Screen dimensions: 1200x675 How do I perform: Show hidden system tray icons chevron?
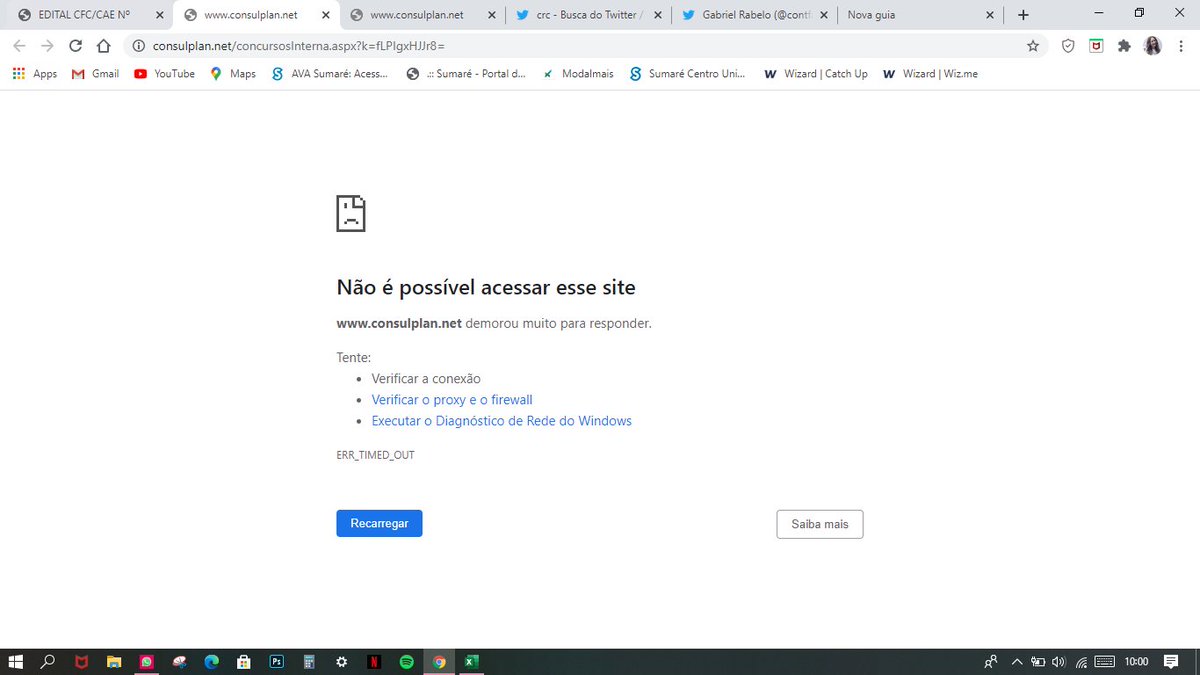1016,661
